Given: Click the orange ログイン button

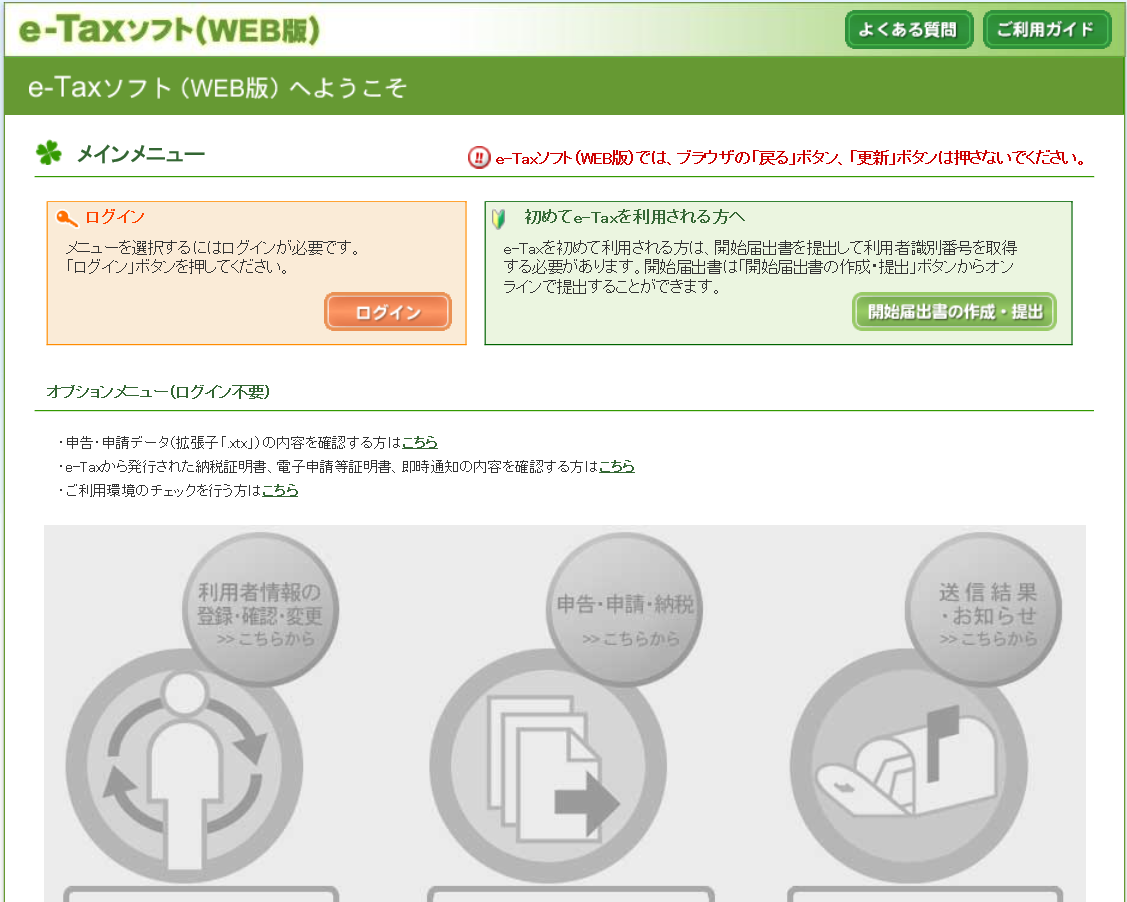Looking at the screenshot, I should (387, 312).
